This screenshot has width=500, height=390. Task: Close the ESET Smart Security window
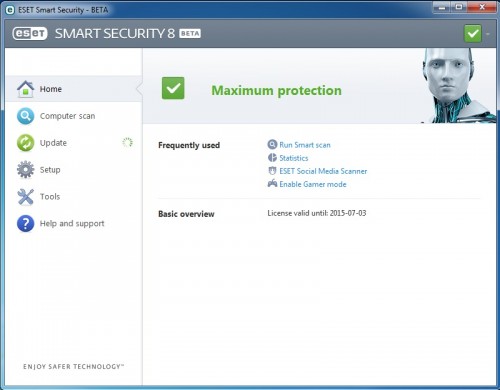point(482,7)
